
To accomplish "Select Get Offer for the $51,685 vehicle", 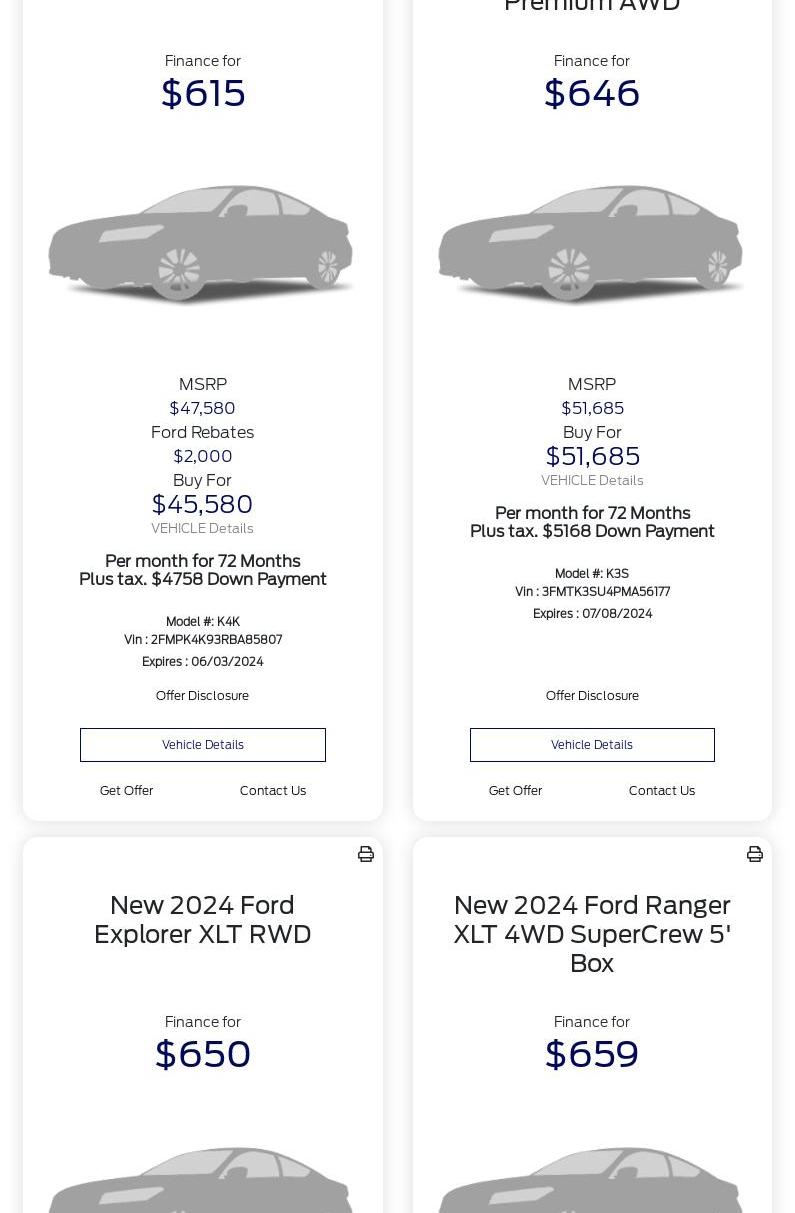I will tap(515, 791).
